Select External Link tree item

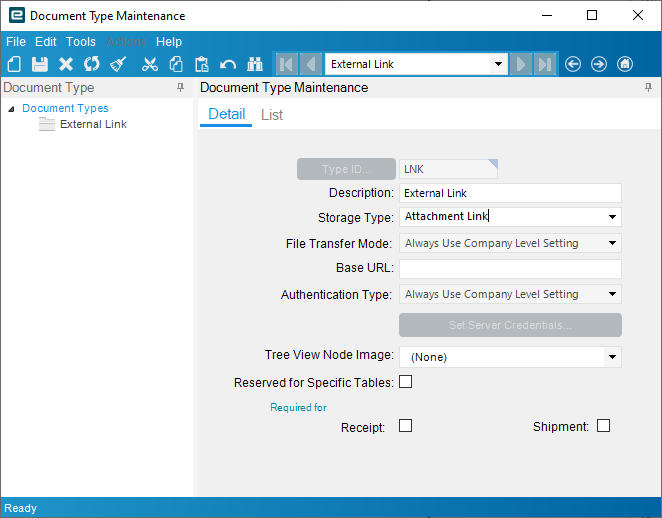coord(93,124)
